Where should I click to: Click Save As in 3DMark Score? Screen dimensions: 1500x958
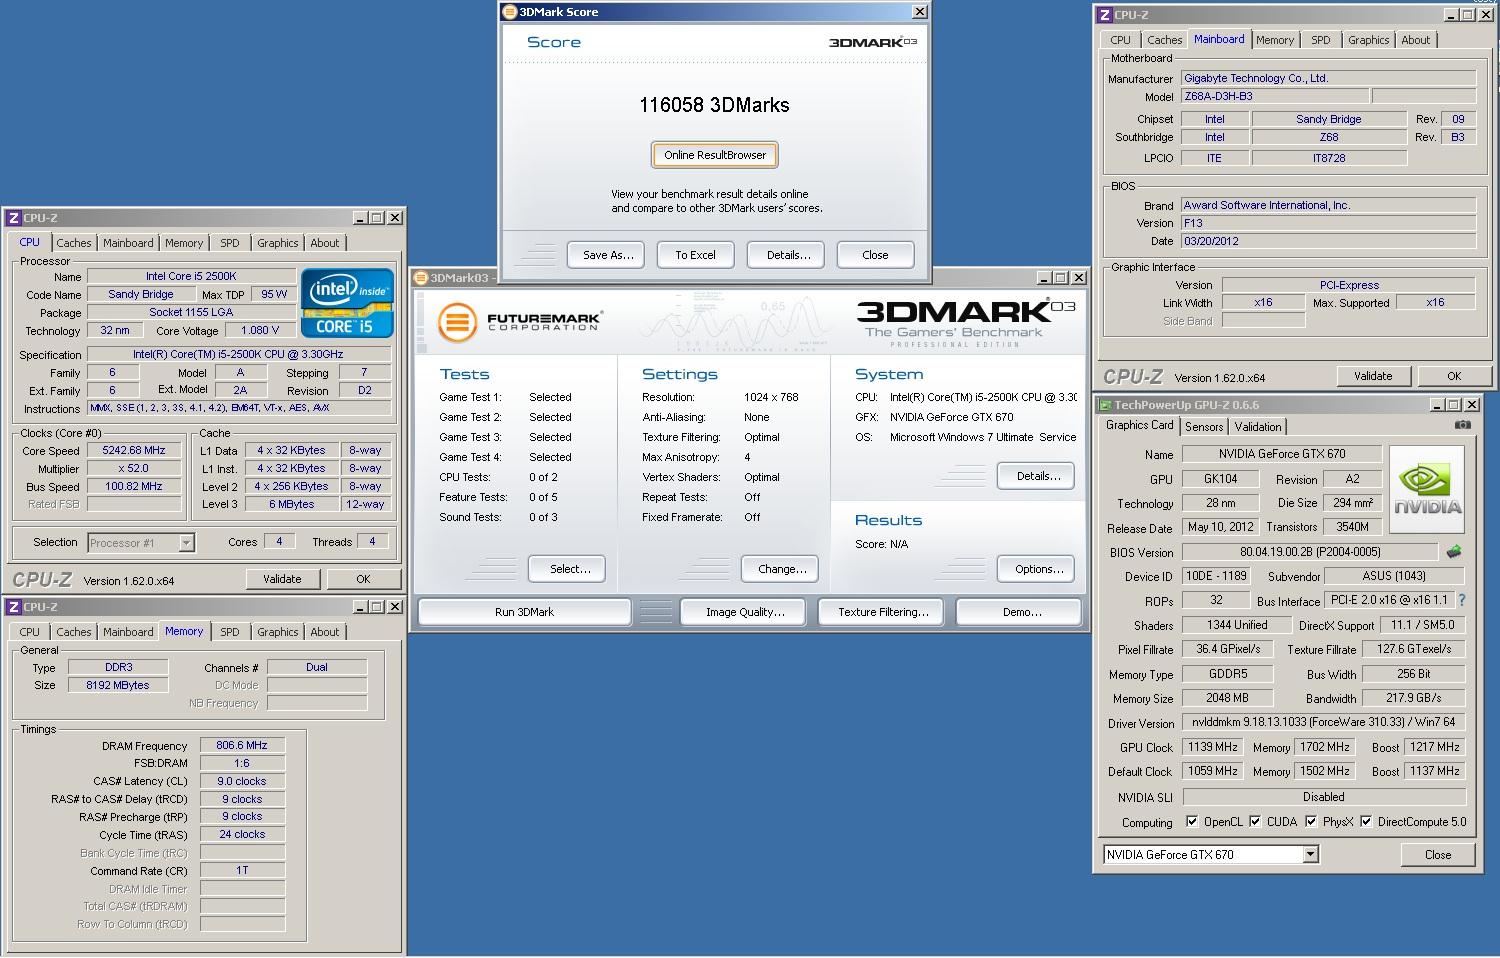coord(608,255)
